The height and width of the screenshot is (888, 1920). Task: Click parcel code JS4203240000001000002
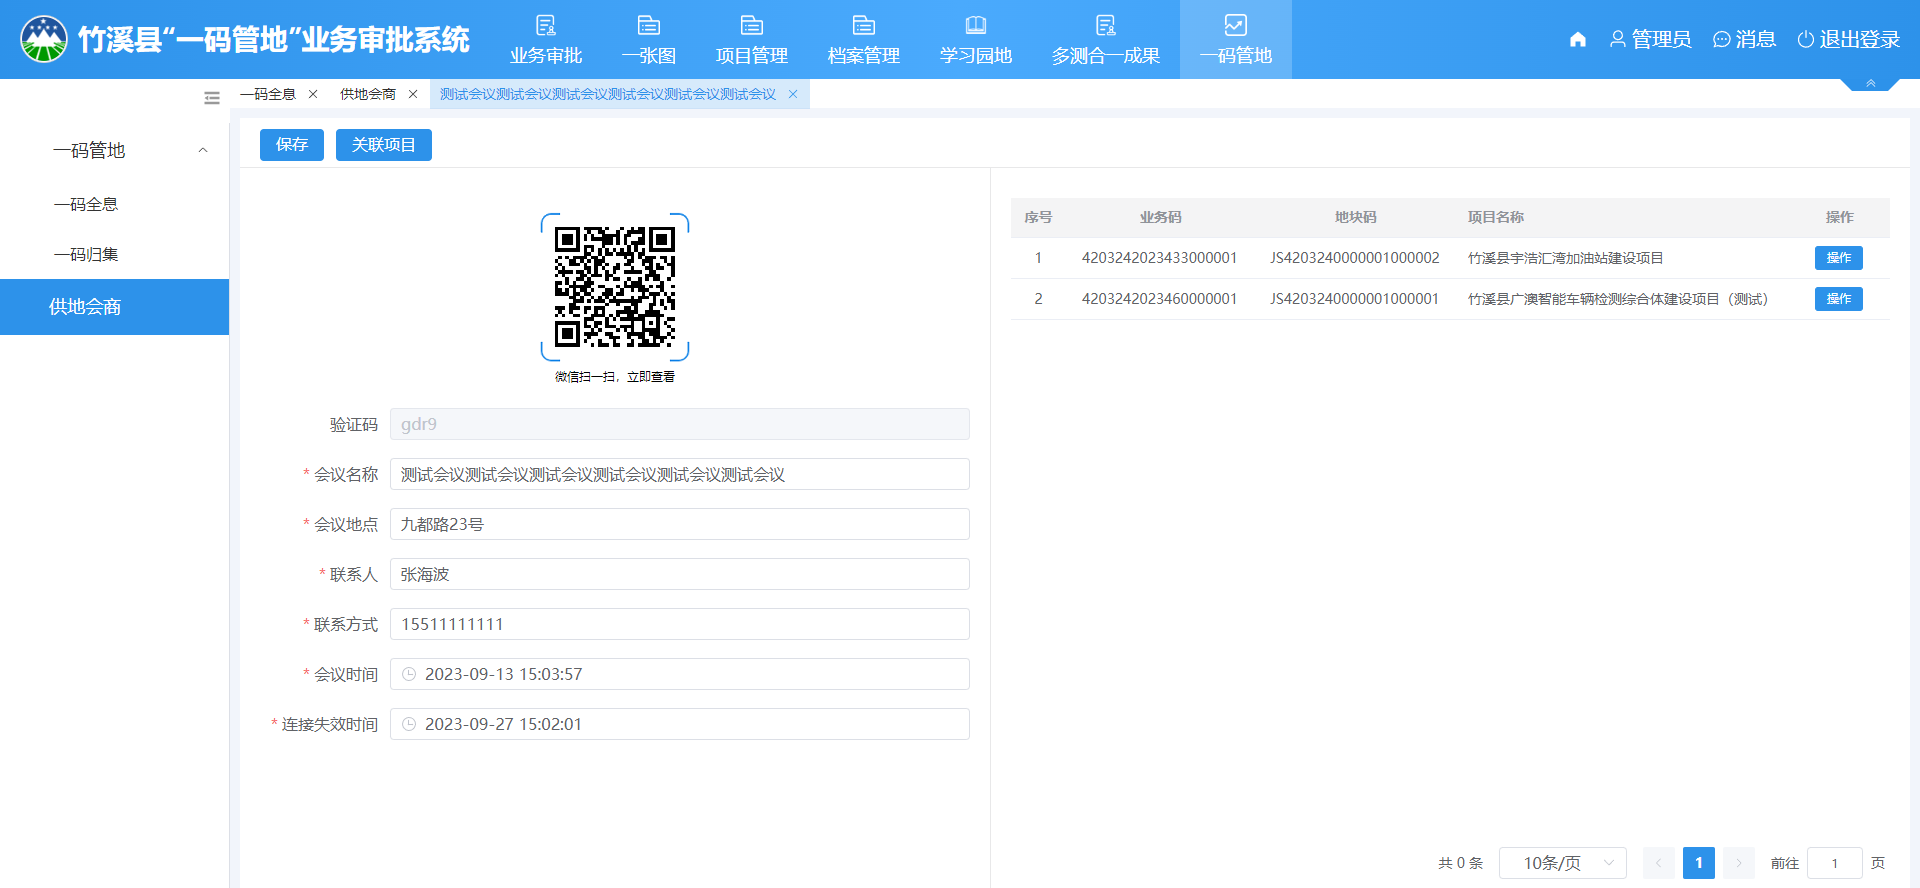point(1355,258)
